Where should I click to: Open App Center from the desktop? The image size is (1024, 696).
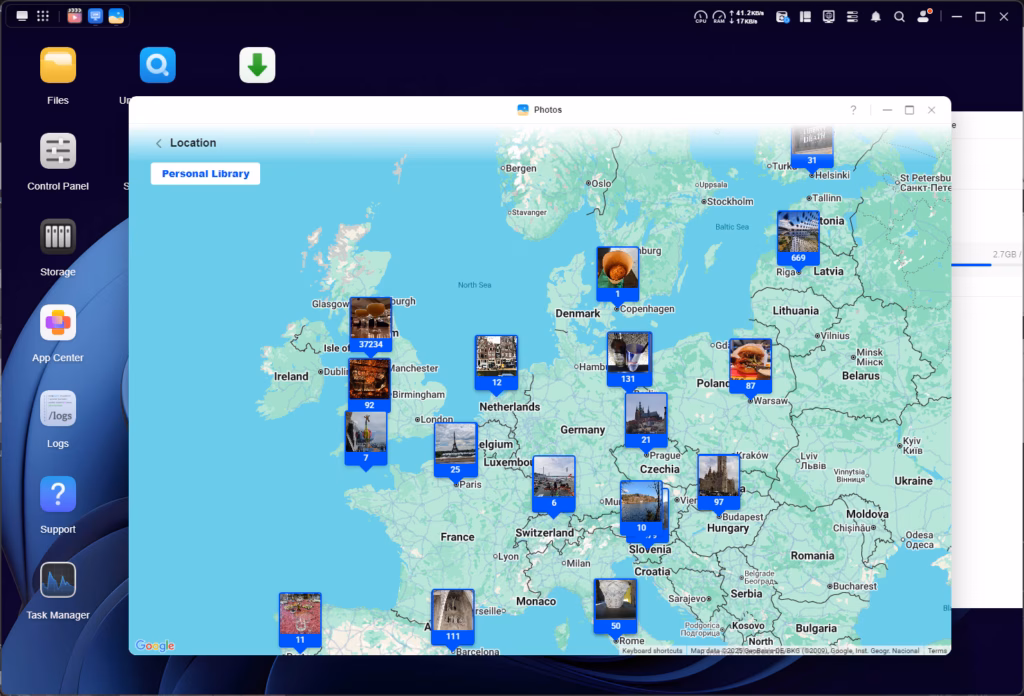[x=58, y=324]
